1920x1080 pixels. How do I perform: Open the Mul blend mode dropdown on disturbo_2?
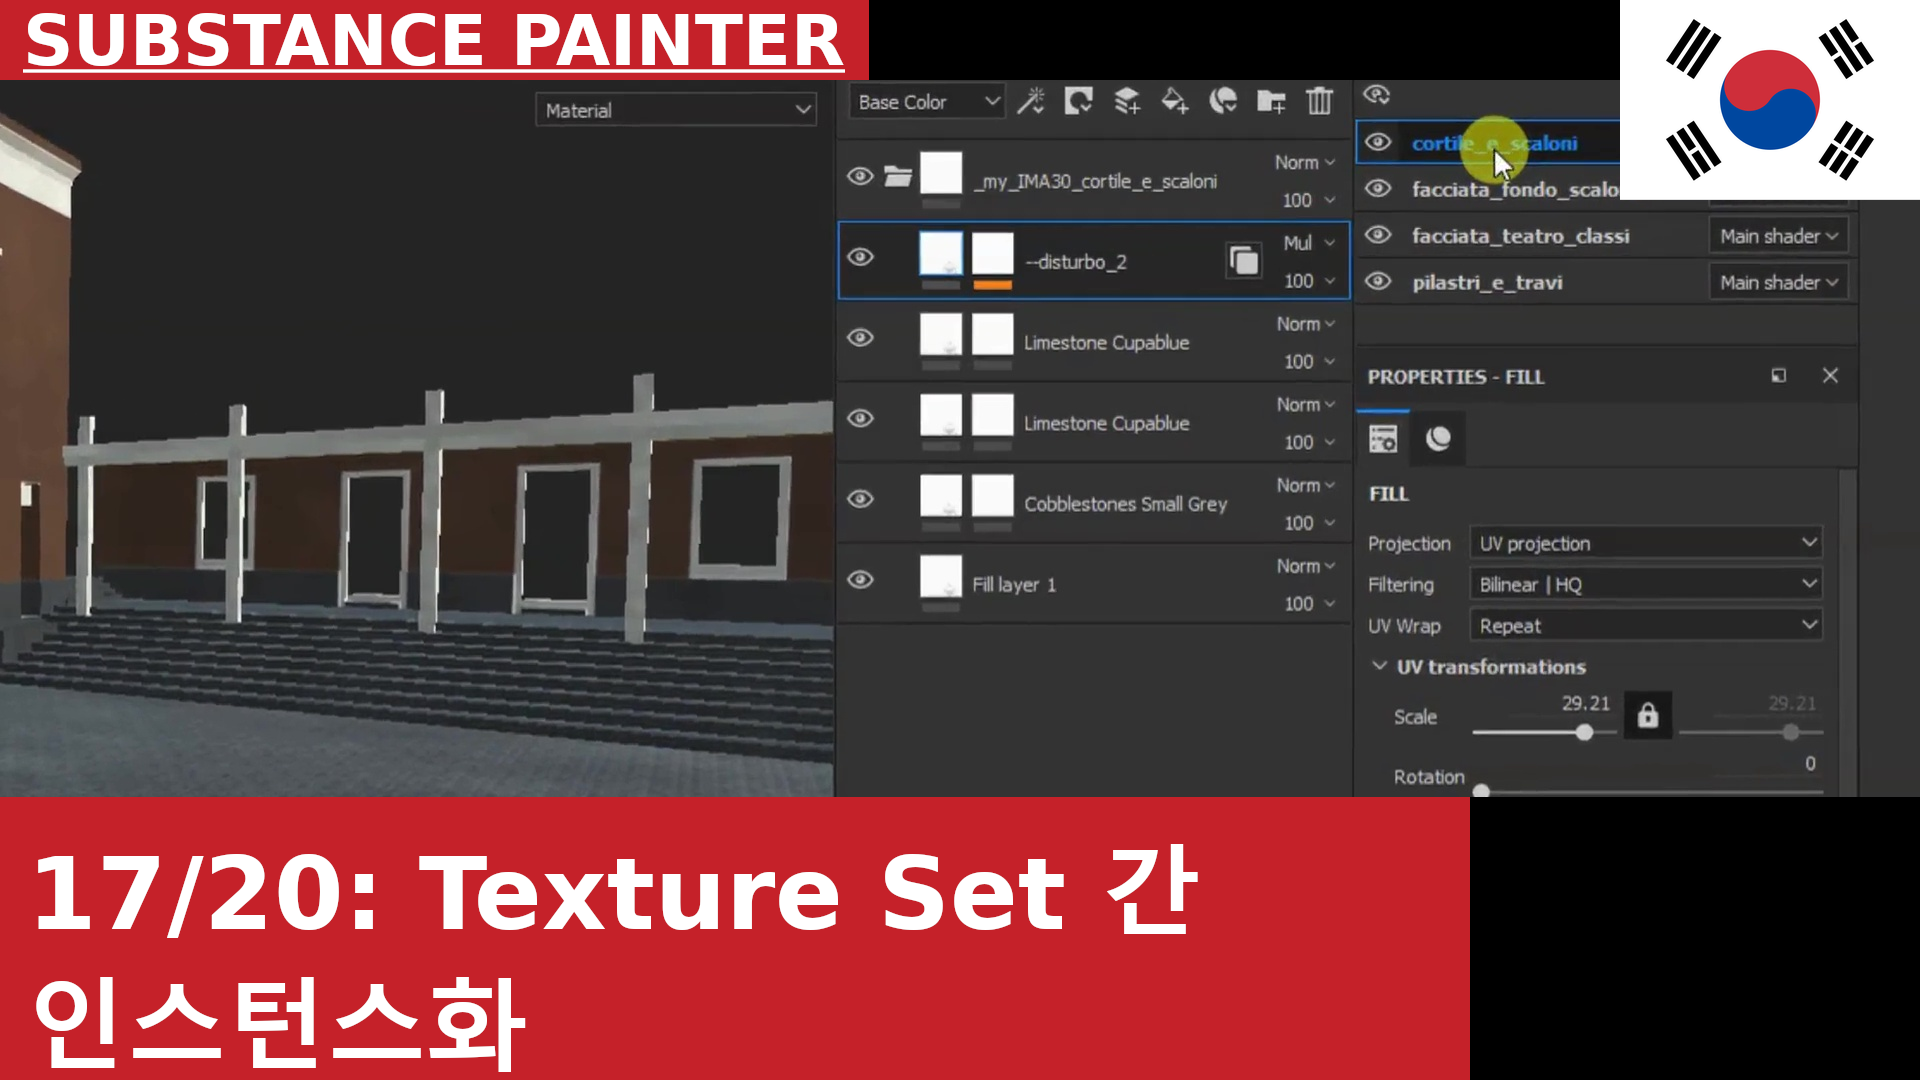1309,243
